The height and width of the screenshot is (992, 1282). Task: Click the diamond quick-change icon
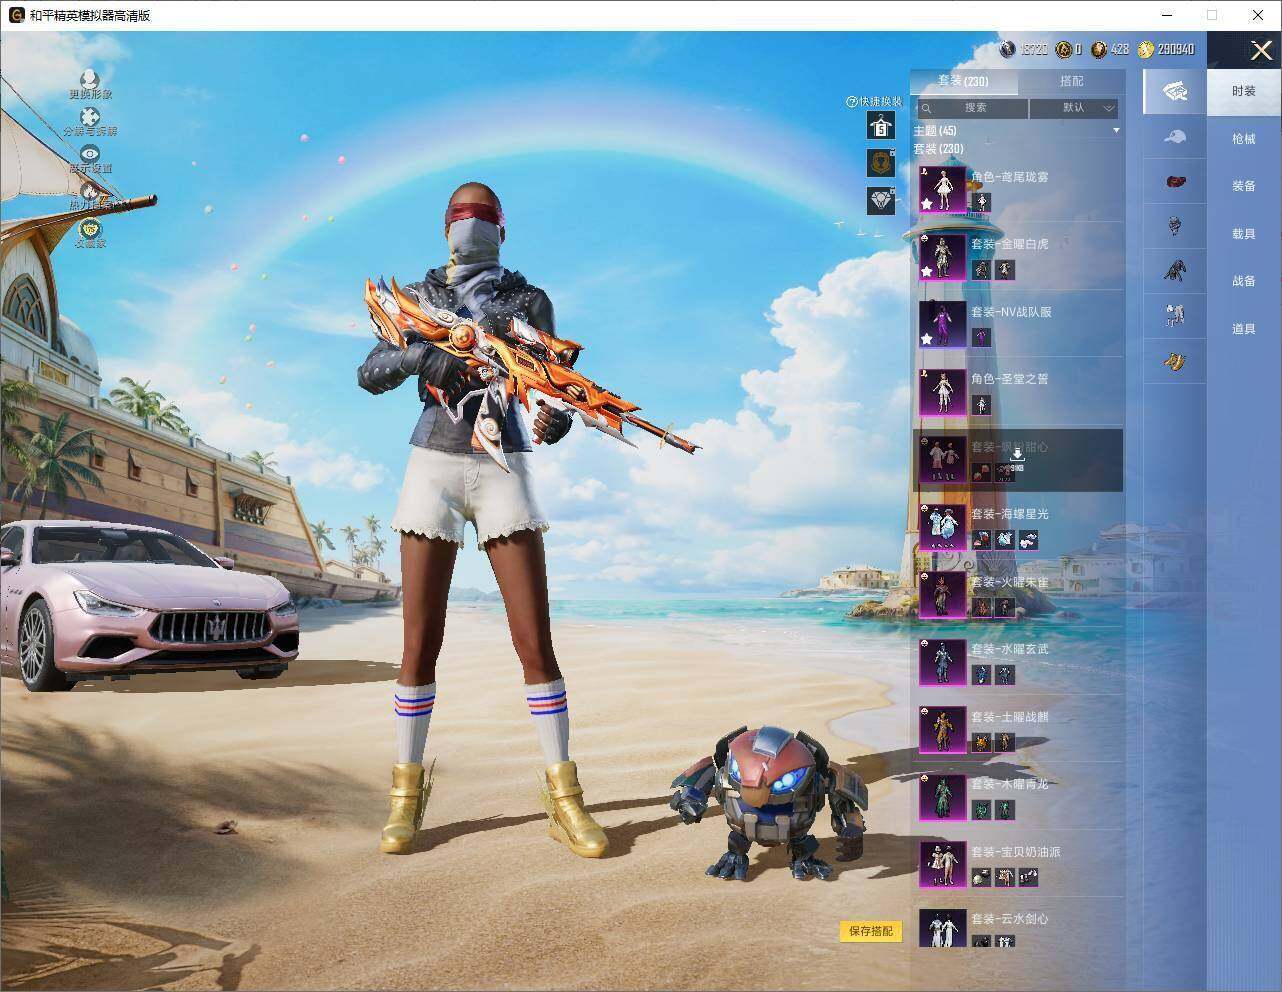pyautogui.click(x=881, y=200)
